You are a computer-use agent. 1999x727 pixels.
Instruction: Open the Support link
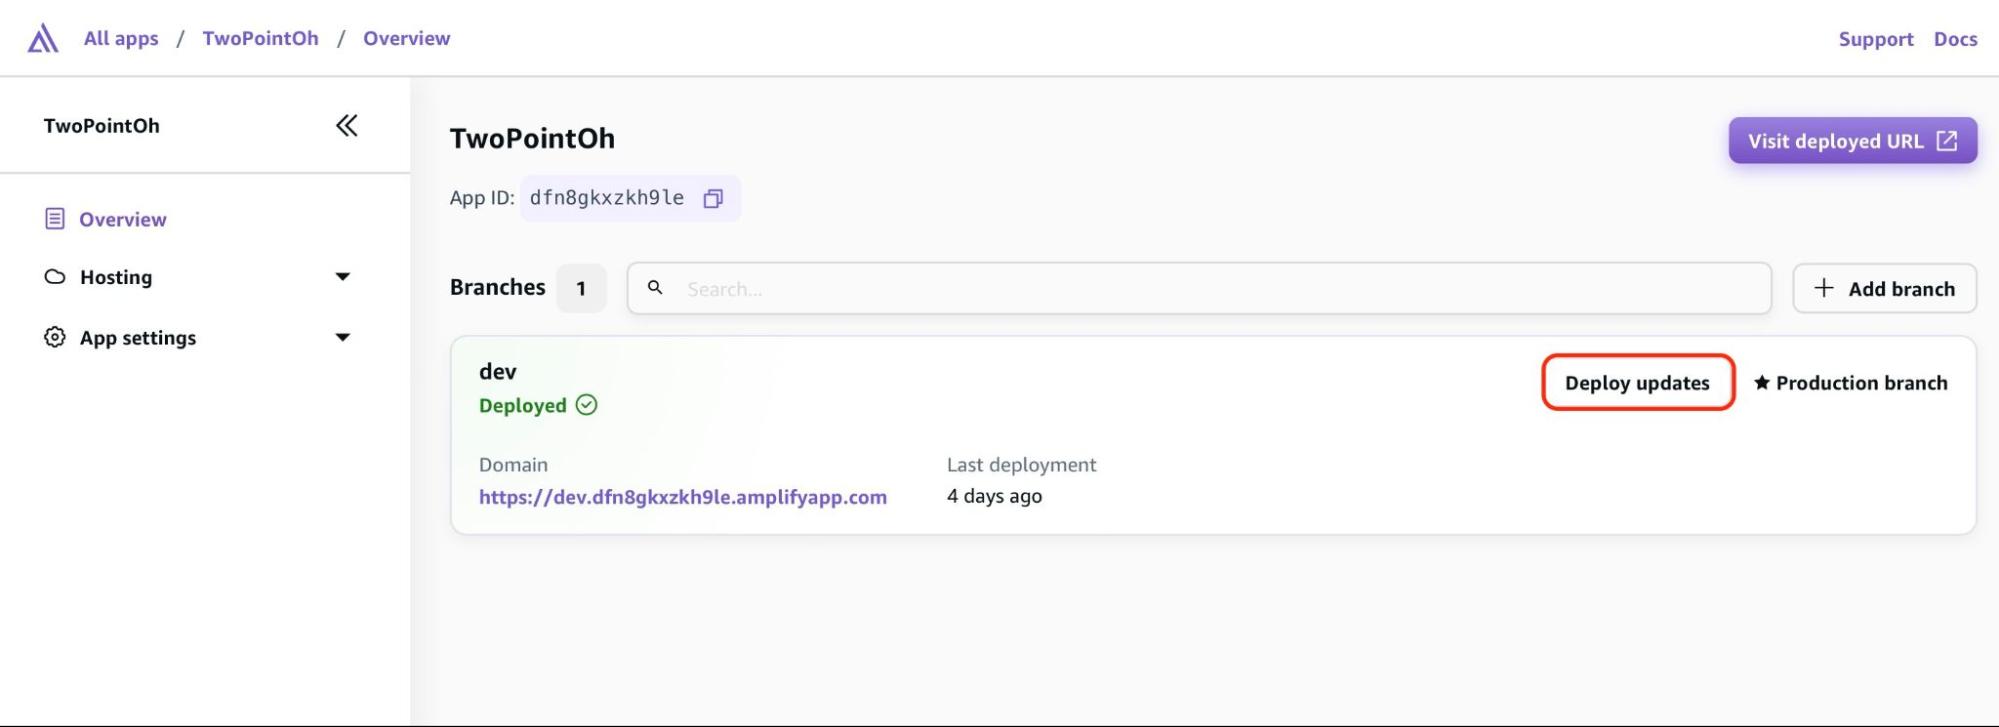click(x=1876, y=39)
